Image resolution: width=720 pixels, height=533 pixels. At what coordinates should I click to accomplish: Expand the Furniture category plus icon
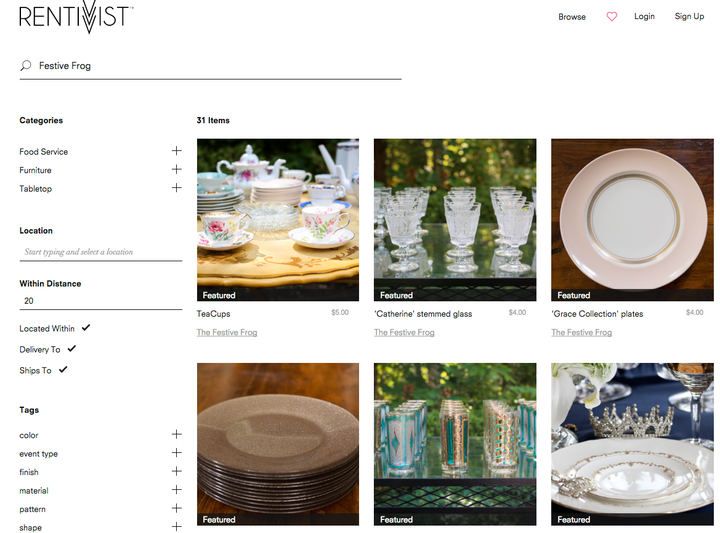pos(176,169)
